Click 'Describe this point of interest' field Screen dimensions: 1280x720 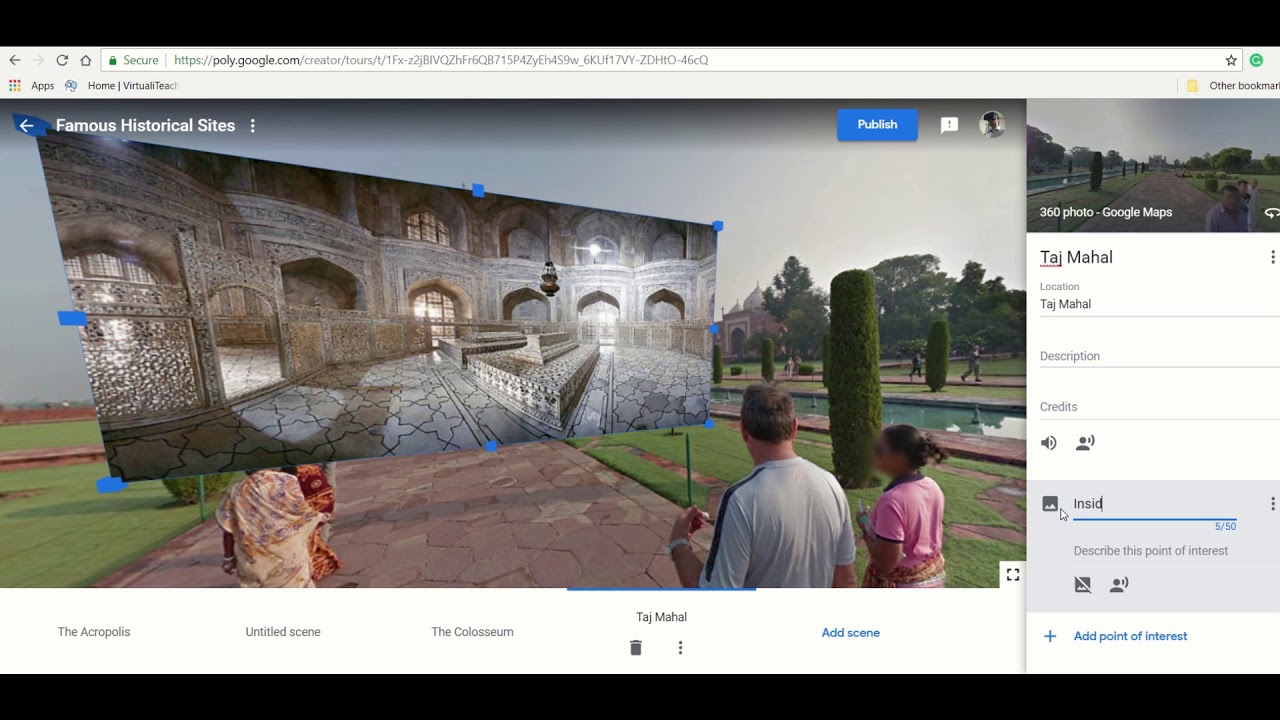(x=1151, y=551)
